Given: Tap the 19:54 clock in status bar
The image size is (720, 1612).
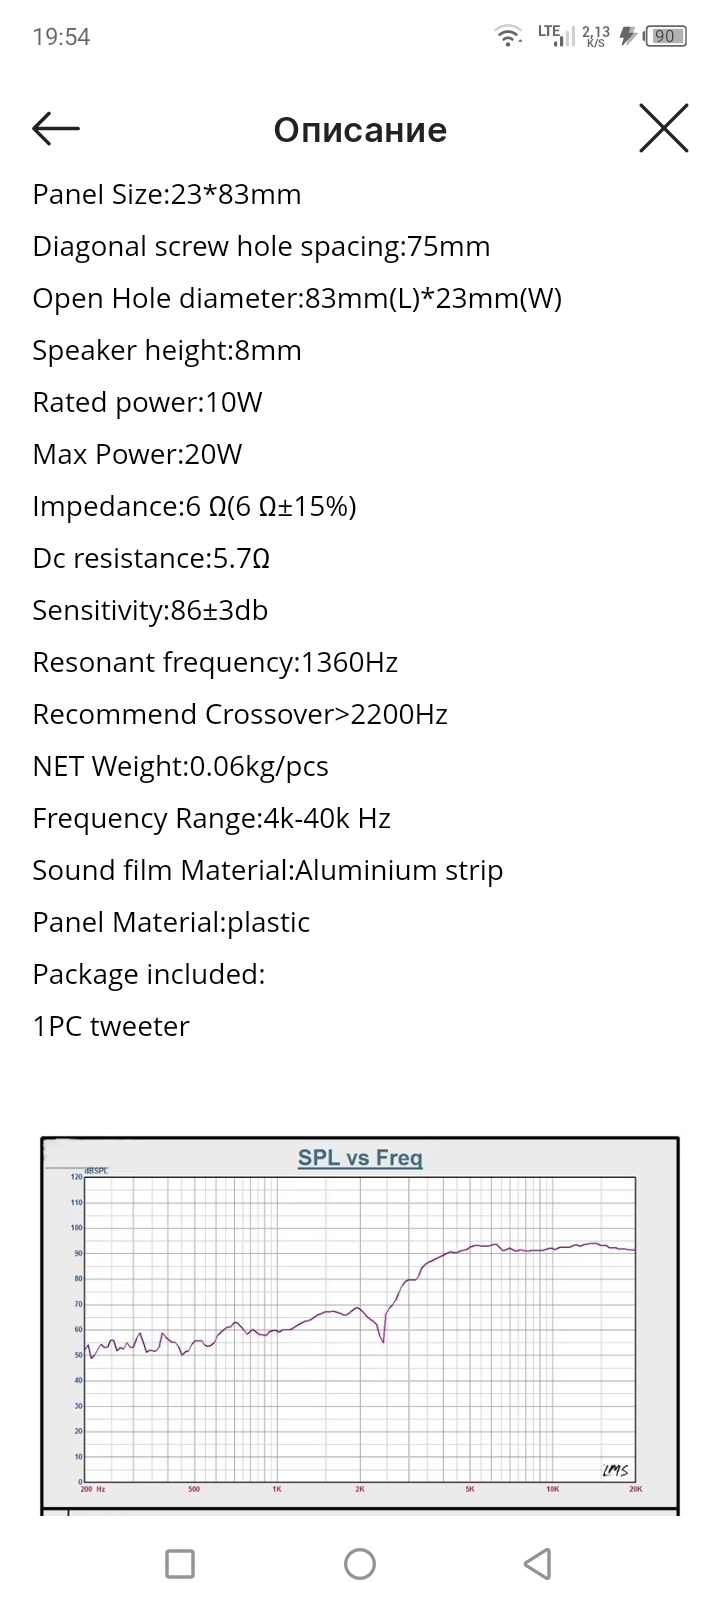Looking at the screenshot, I should [x=61, y=37].
